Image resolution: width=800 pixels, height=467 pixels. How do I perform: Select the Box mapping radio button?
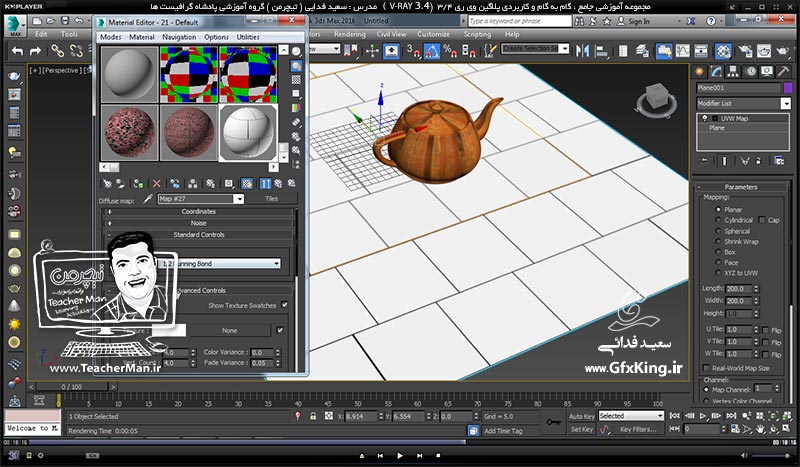click(x=718, y=252)
